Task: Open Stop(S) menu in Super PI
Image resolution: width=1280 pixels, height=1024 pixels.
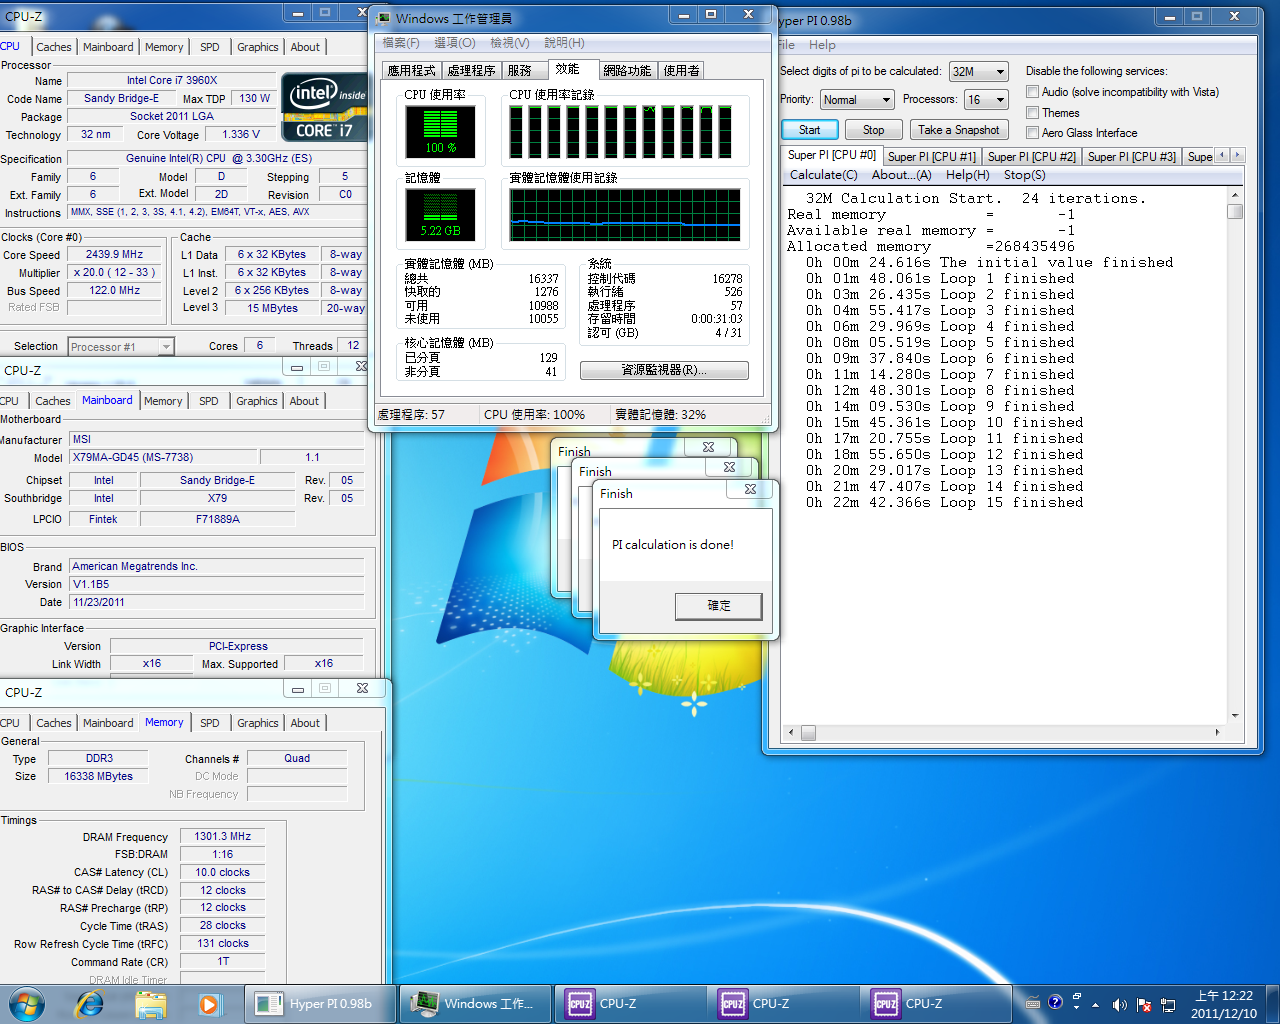Action: 1025,175
